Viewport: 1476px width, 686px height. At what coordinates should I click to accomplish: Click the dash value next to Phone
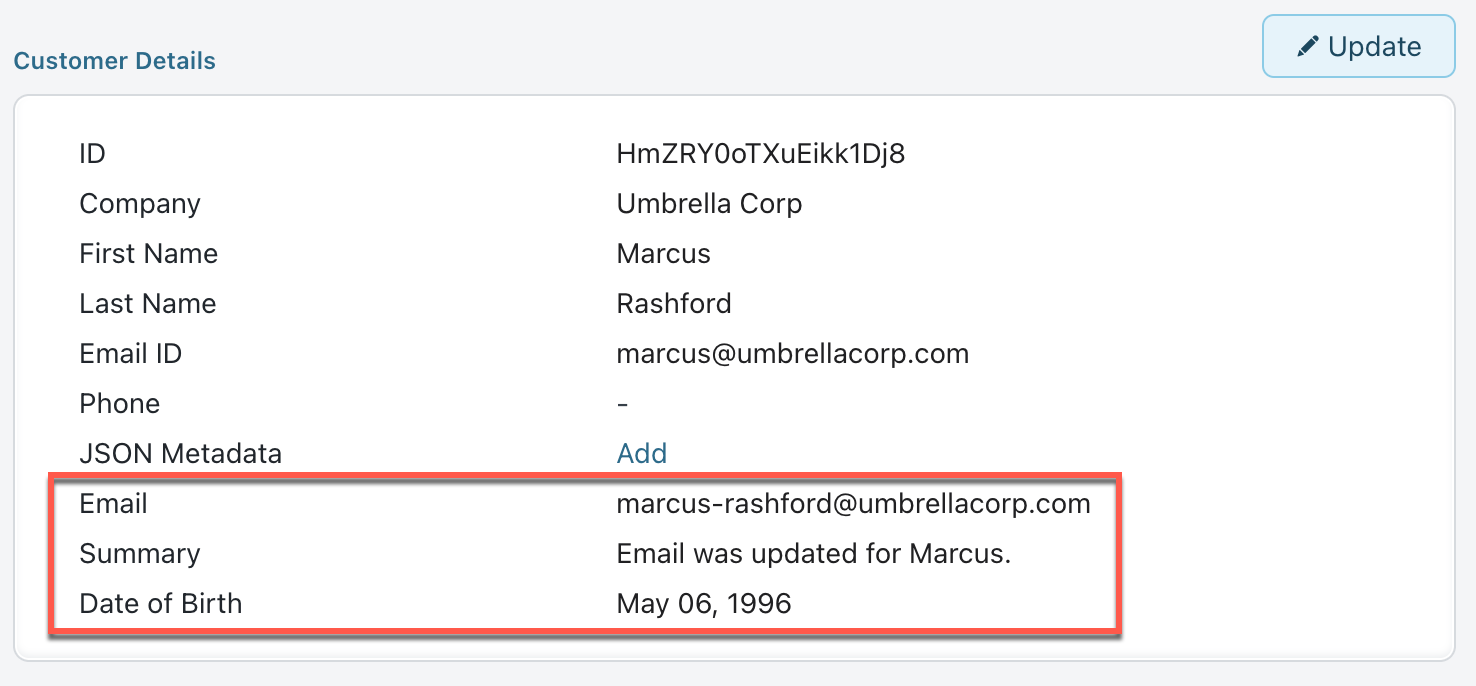pyautogui.click(x=623, y=404)
